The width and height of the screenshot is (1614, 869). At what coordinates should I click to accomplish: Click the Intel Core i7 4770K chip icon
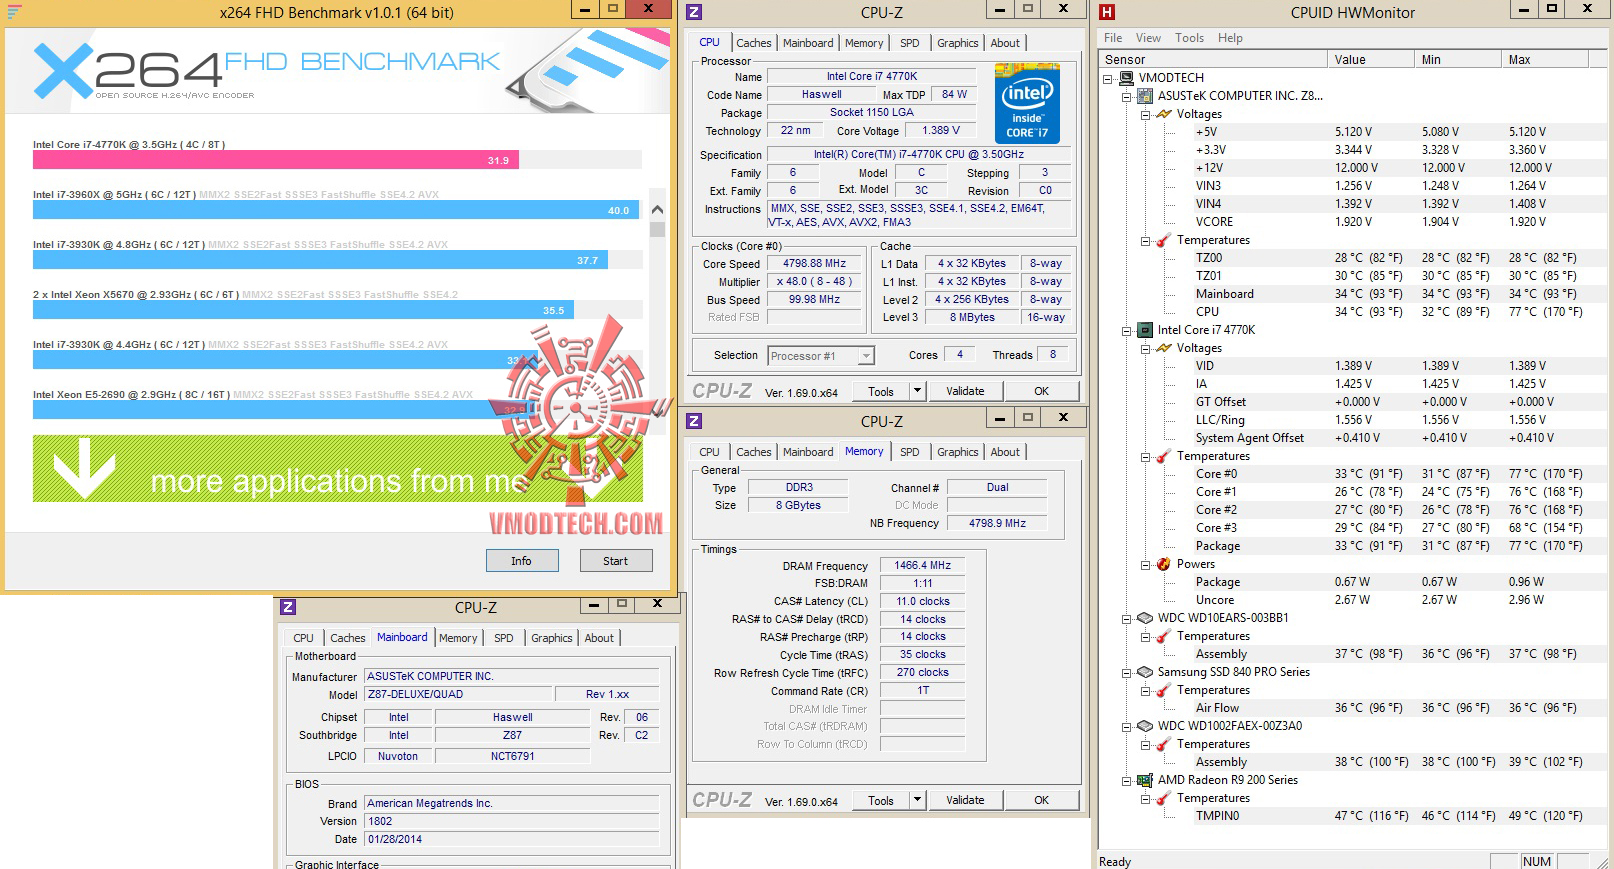[x=1146, y=330]
